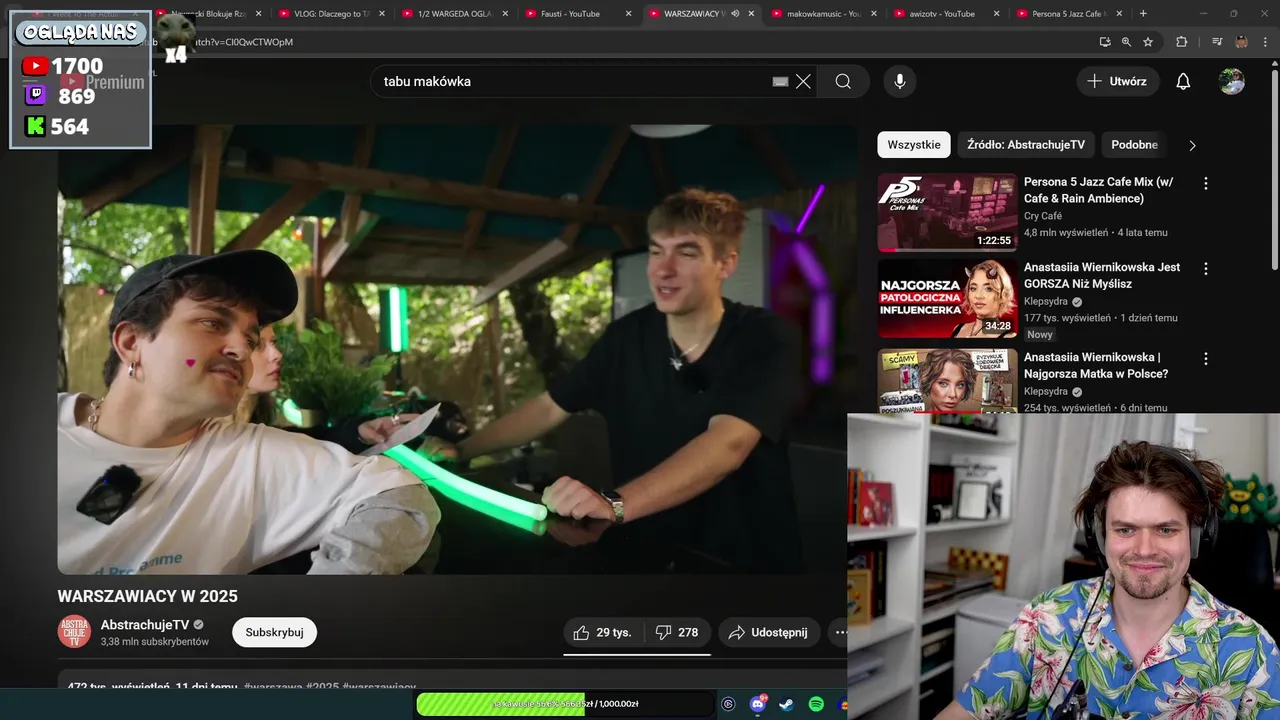Open Logitech G Hub taskbar icon
Image resolution: width=1280 pixels, height=720 pixels.
pos(728,704)
